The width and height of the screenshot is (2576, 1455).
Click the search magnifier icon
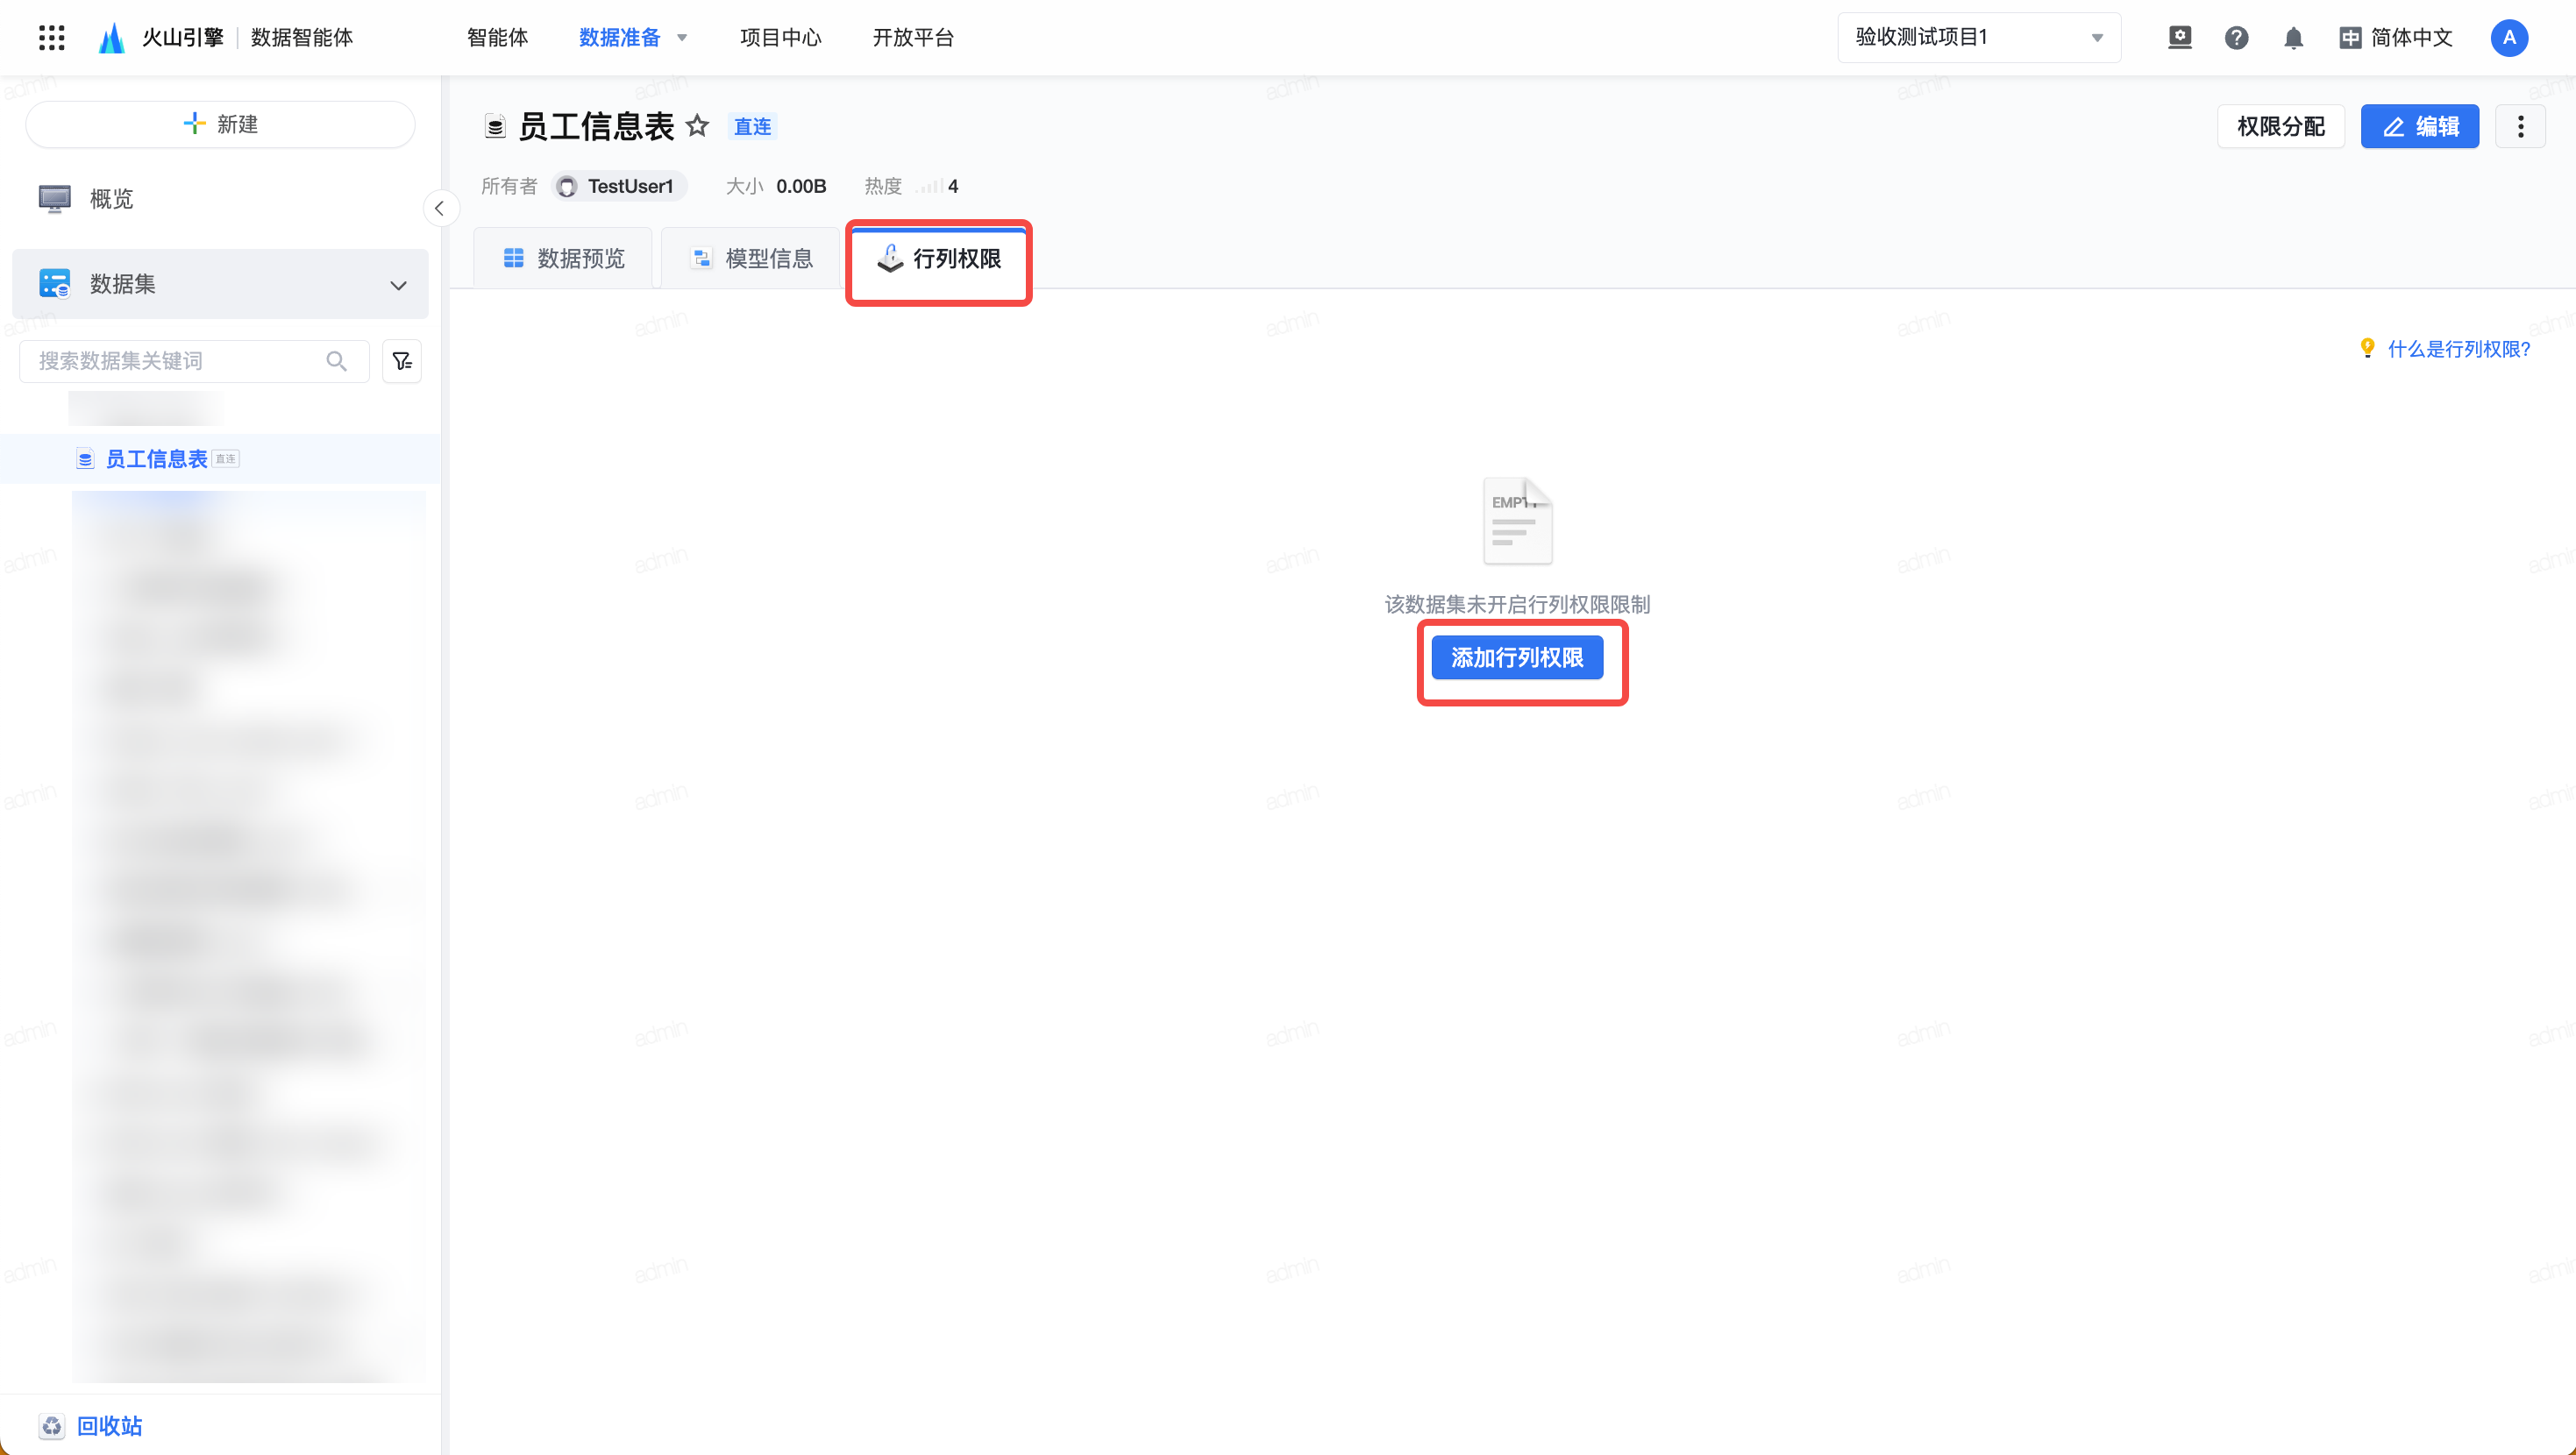(337, 361)
